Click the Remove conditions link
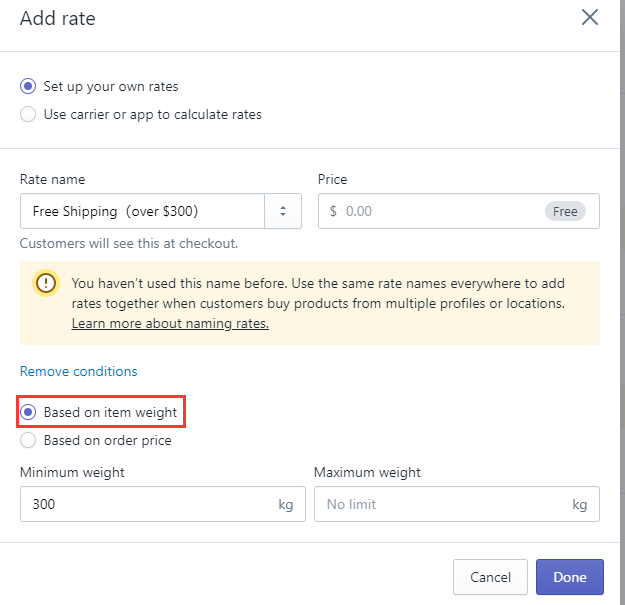This screenshot has height=605, width=625. 79,371
